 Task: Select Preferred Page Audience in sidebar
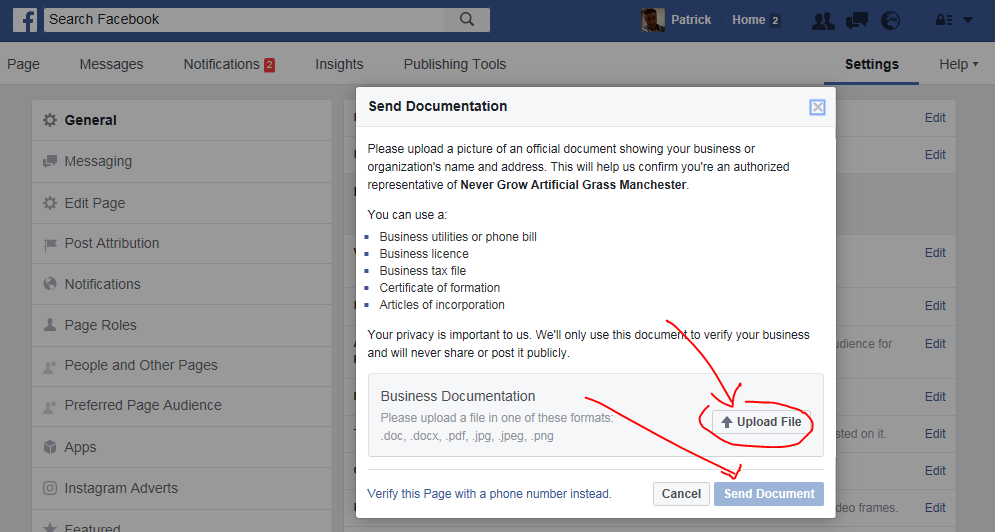pyautogui.click(x=182, y=405)
